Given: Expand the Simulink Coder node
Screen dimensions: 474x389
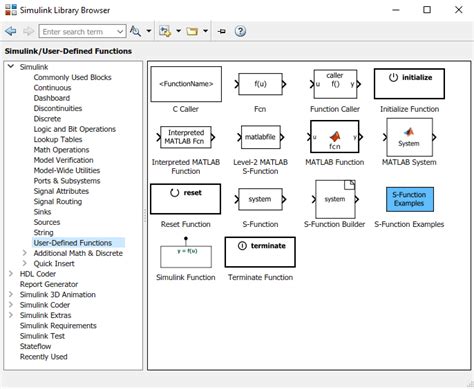Looking at the screenshot, I should tap(11, 305).
